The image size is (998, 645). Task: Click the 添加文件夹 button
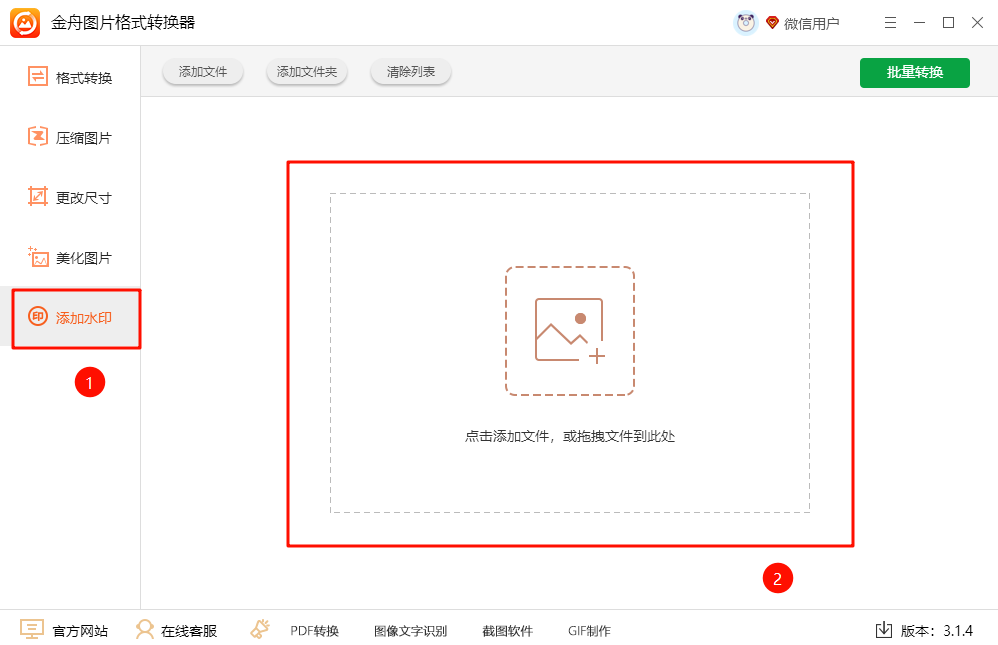pos(307,72)
